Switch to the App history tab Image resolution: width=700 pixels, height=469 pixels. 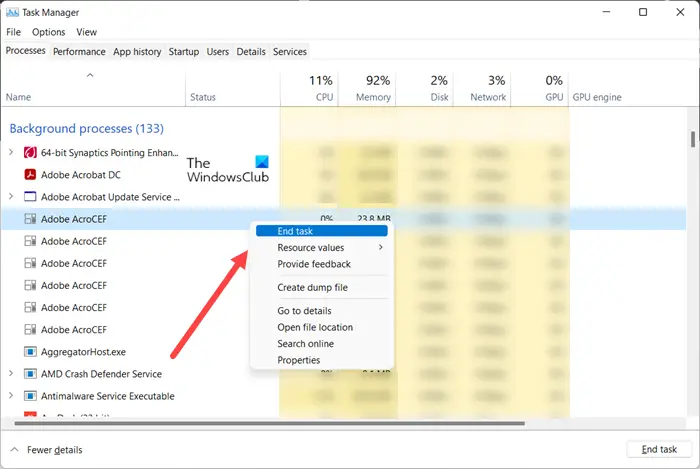pyautogui.click(x=137, y=52)
